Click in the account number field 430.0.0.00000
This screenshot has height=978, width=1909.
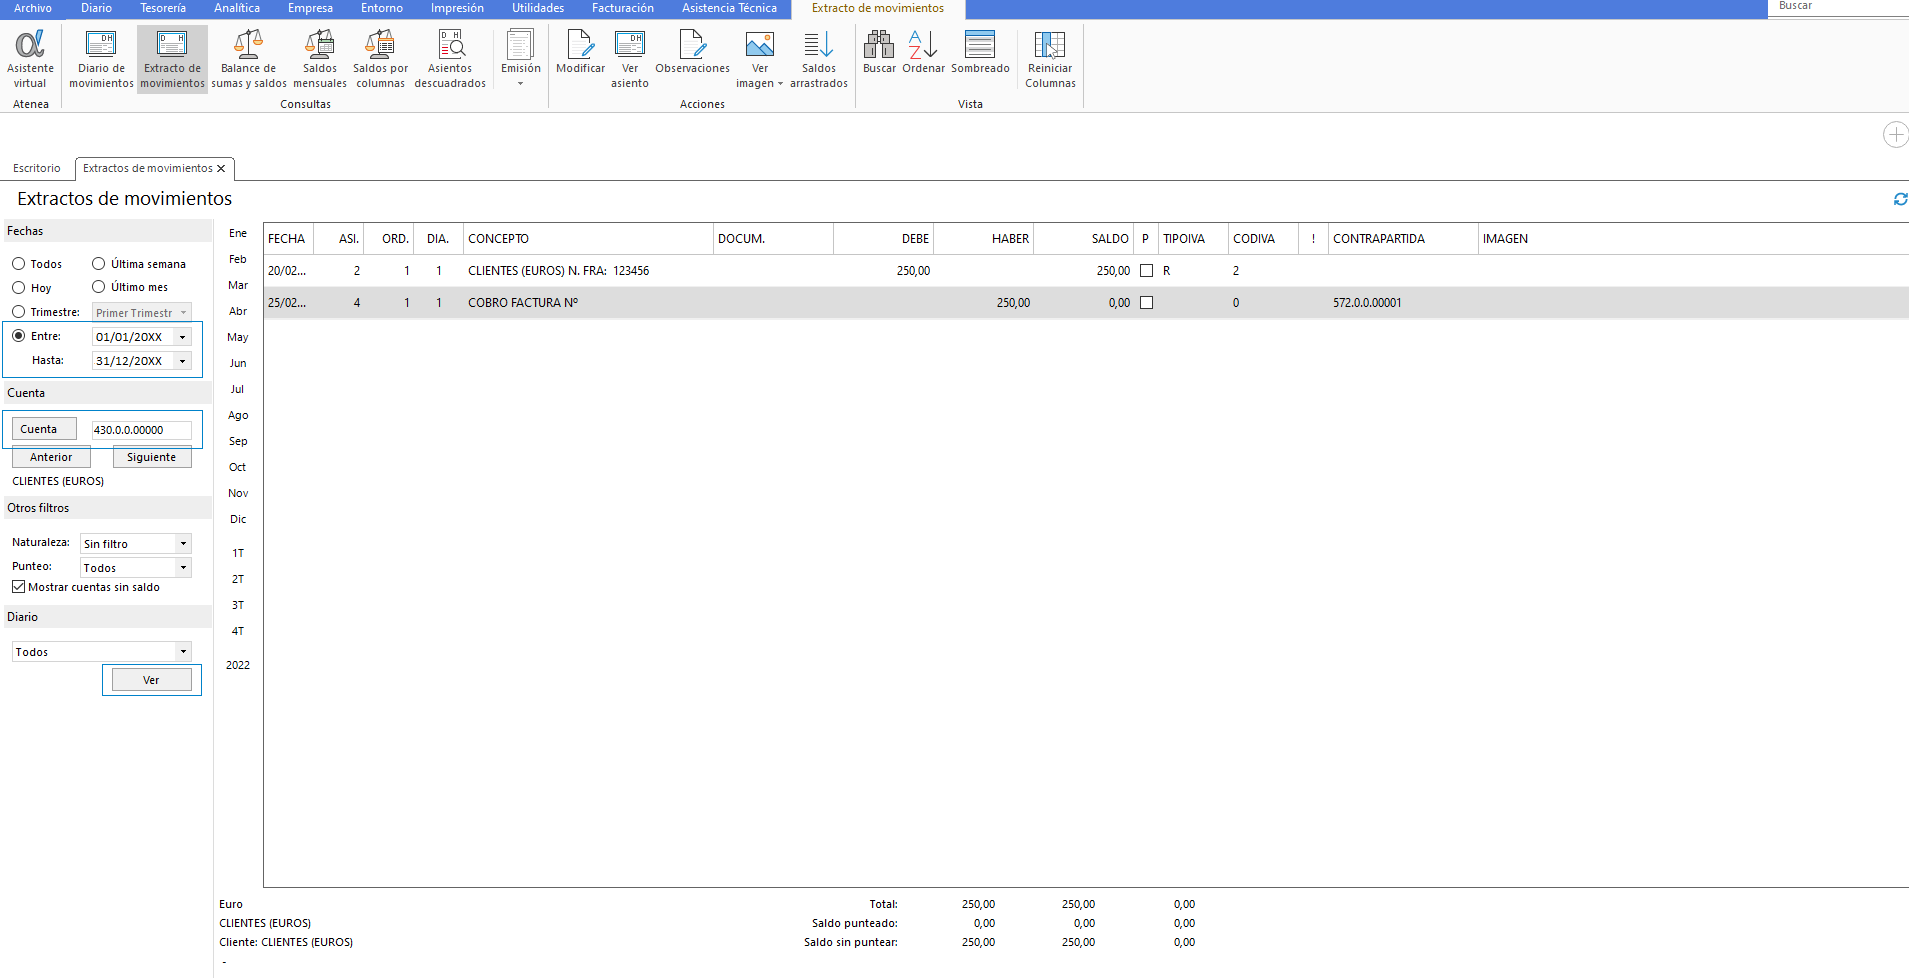pyautogui.click(x=142, y=430)
